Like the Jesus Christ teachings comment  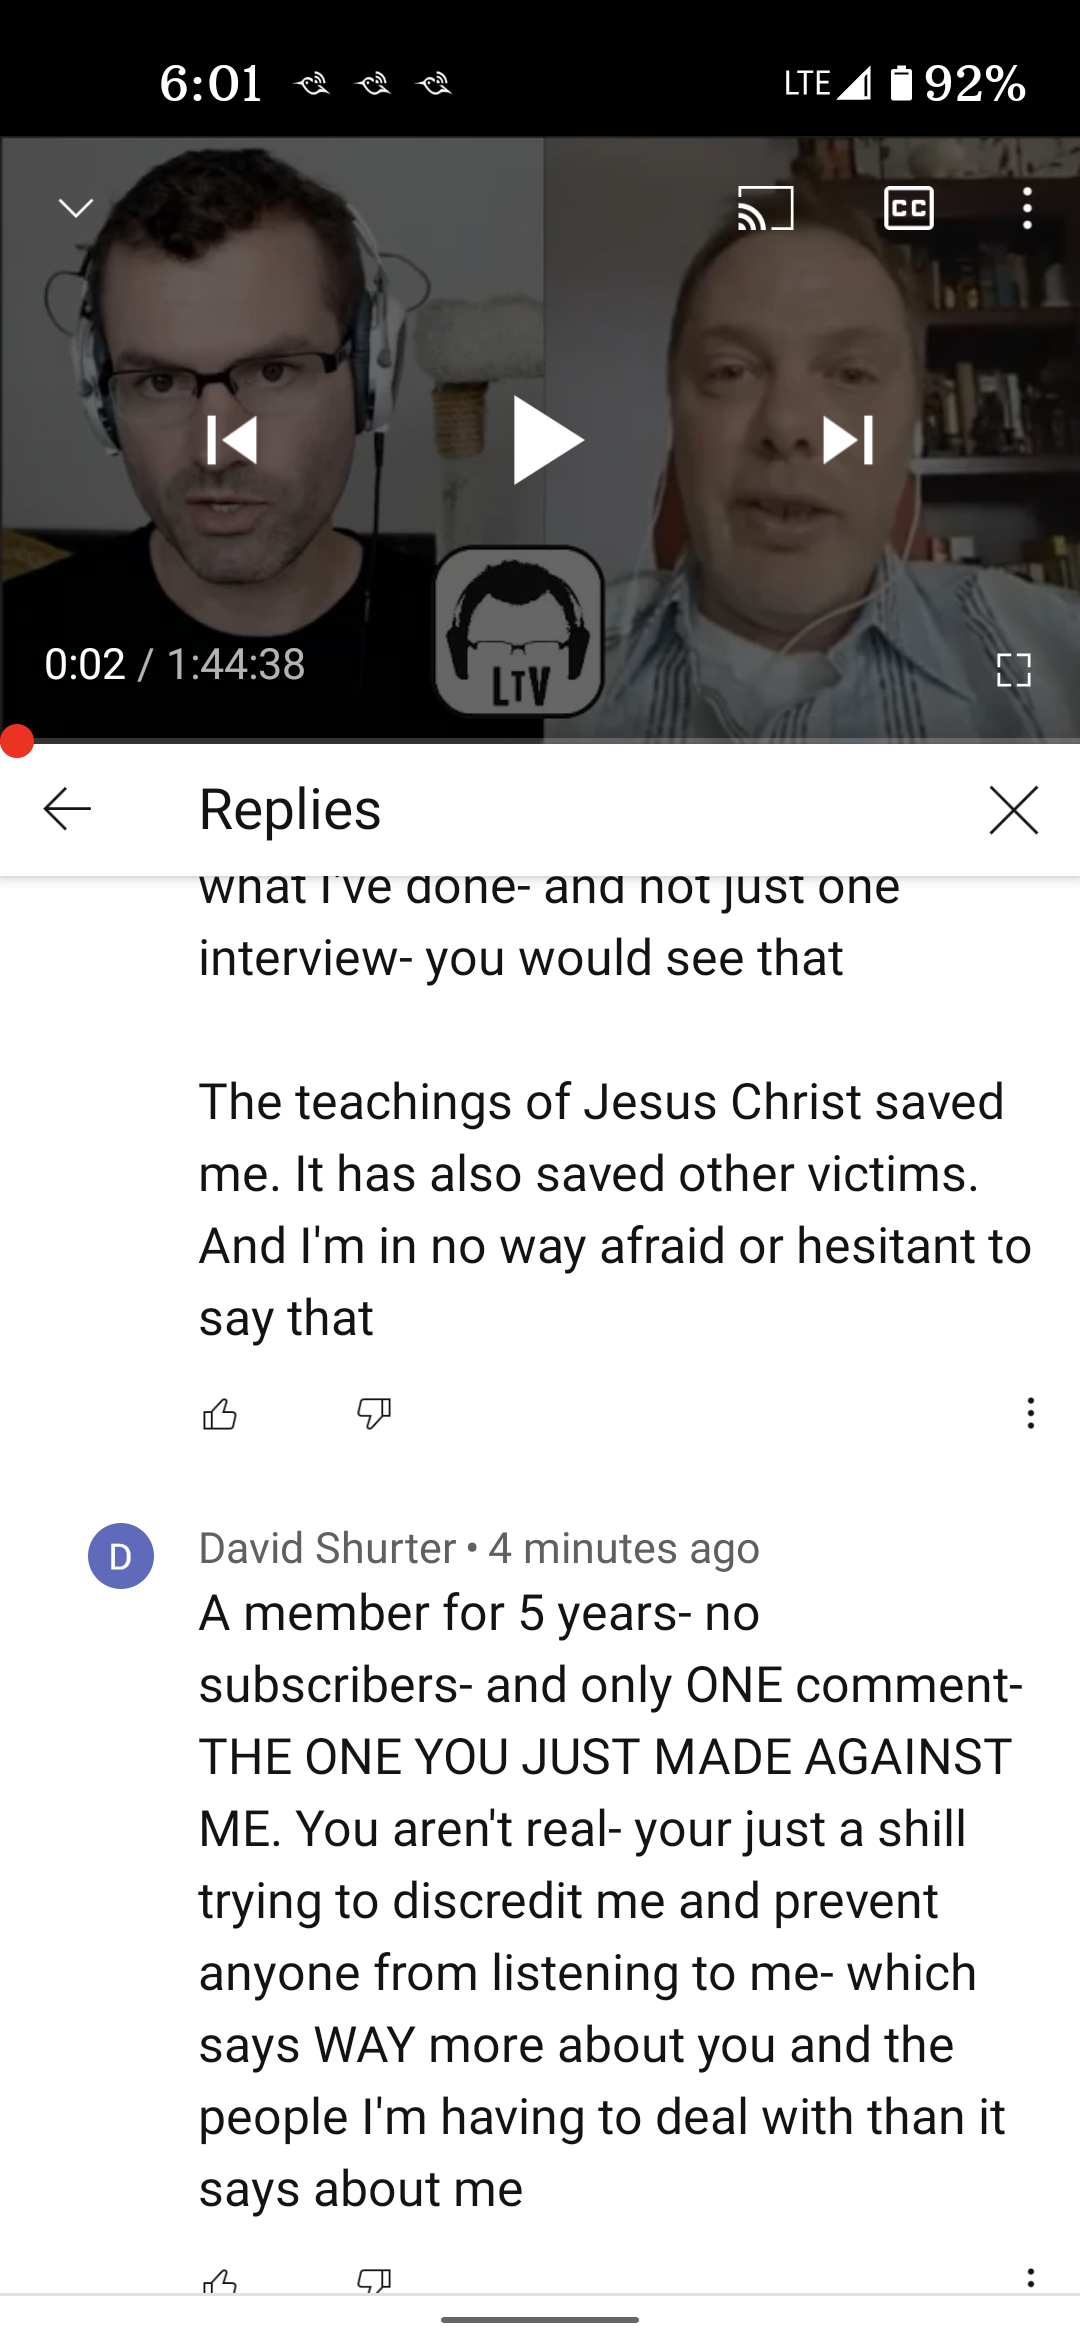(x=220, y=1414)
